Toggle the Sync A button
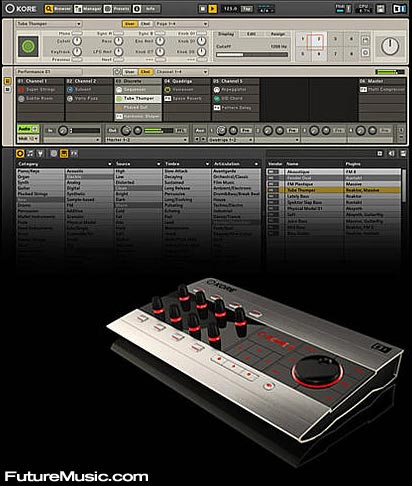The image size is (412, 486). click(118, 33)
